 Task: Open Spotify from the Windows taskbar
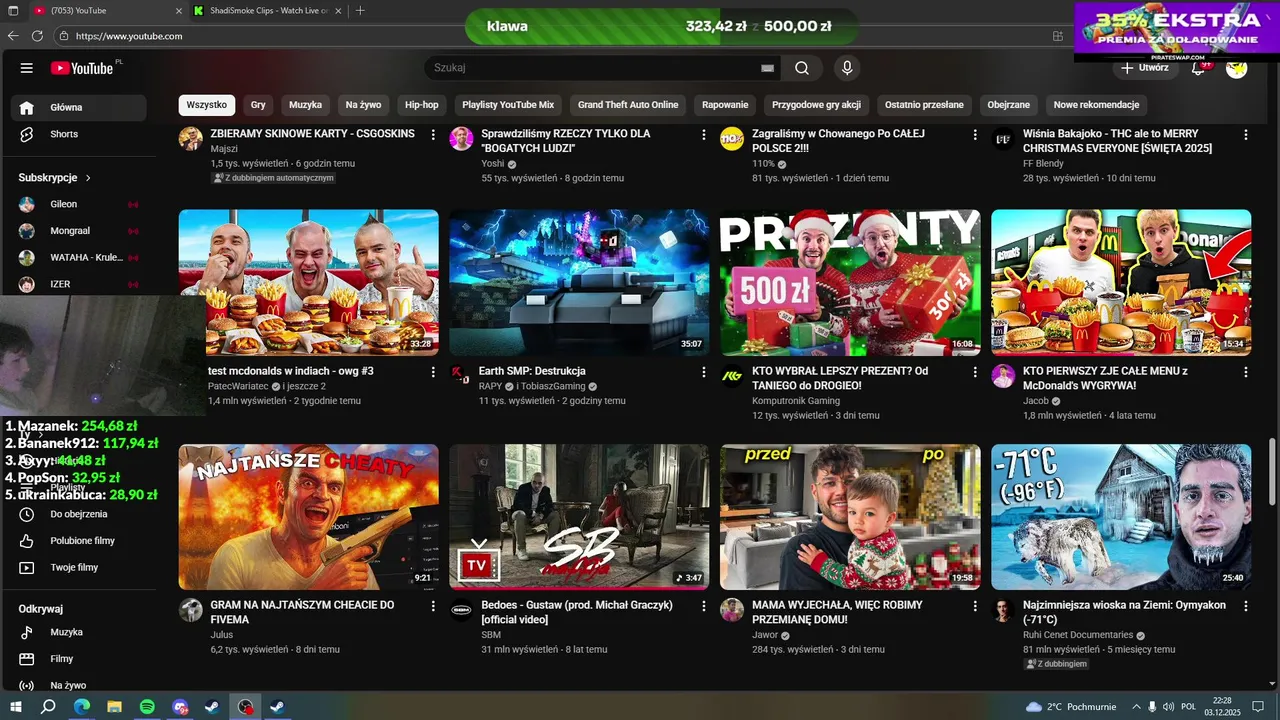coord(147,707)
